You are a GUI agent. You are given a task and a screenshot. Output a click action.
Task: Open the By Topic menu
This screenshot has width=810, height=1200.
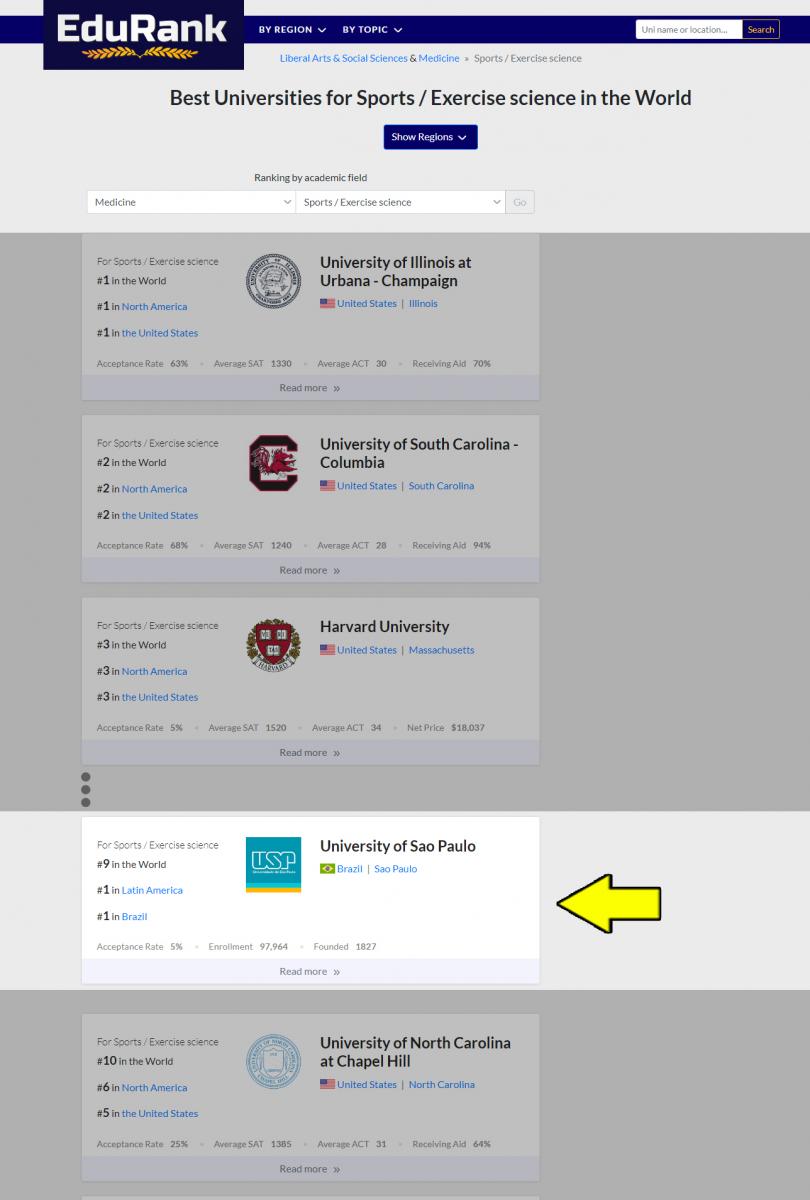point(372,30)
